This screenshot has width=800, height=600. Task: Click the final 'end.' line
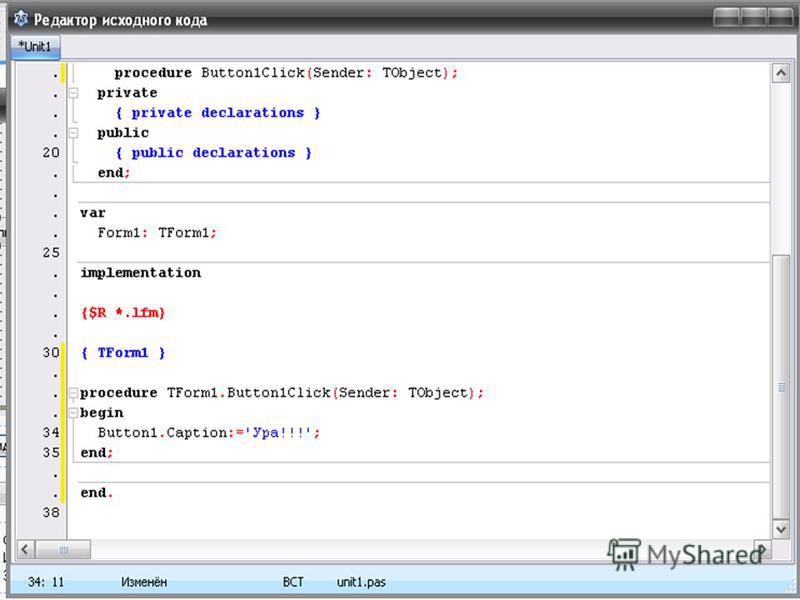[97, 493]
